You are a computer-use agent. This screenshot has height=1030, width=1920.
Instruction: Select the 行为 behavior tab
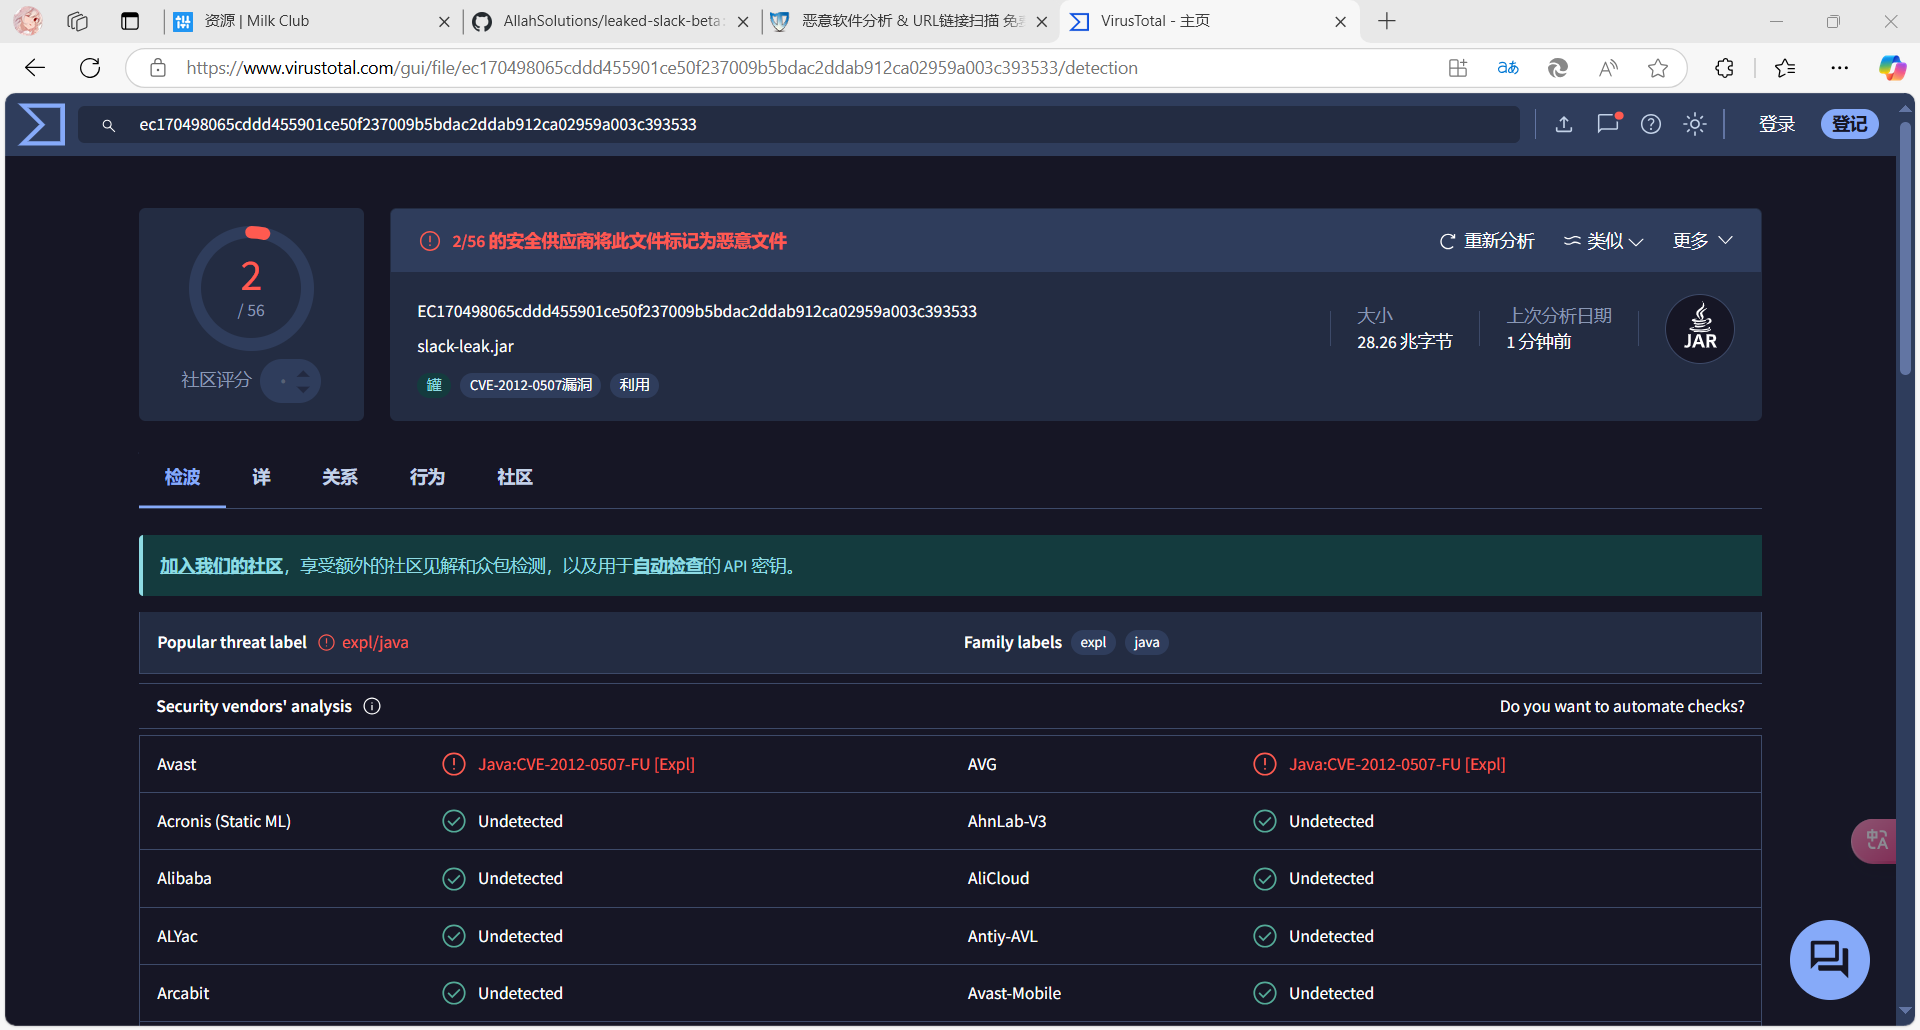coord(427,477)
